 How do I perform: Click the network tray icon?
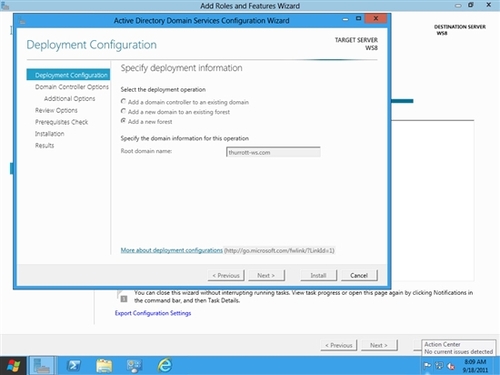coord(439,366)
